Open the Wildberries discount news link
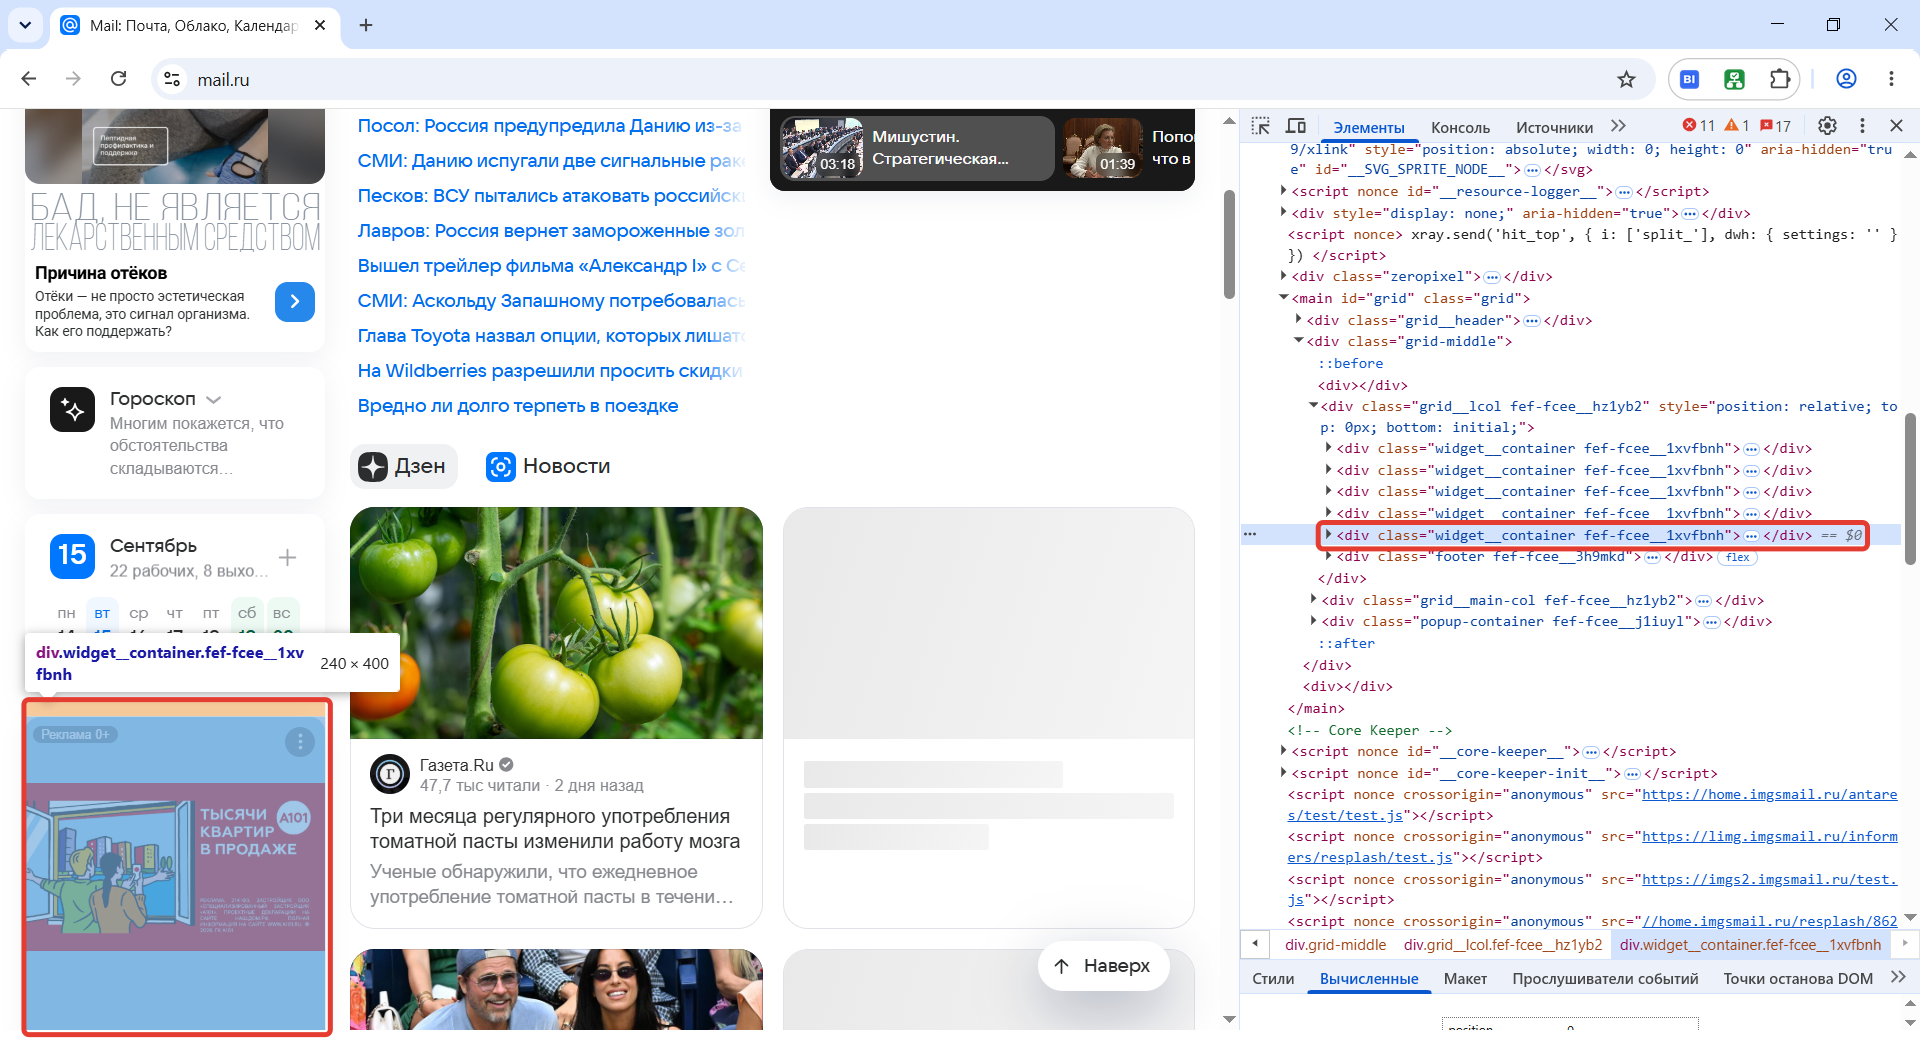This screenshot has height=1038, width=1920. [x=550, y=371]
